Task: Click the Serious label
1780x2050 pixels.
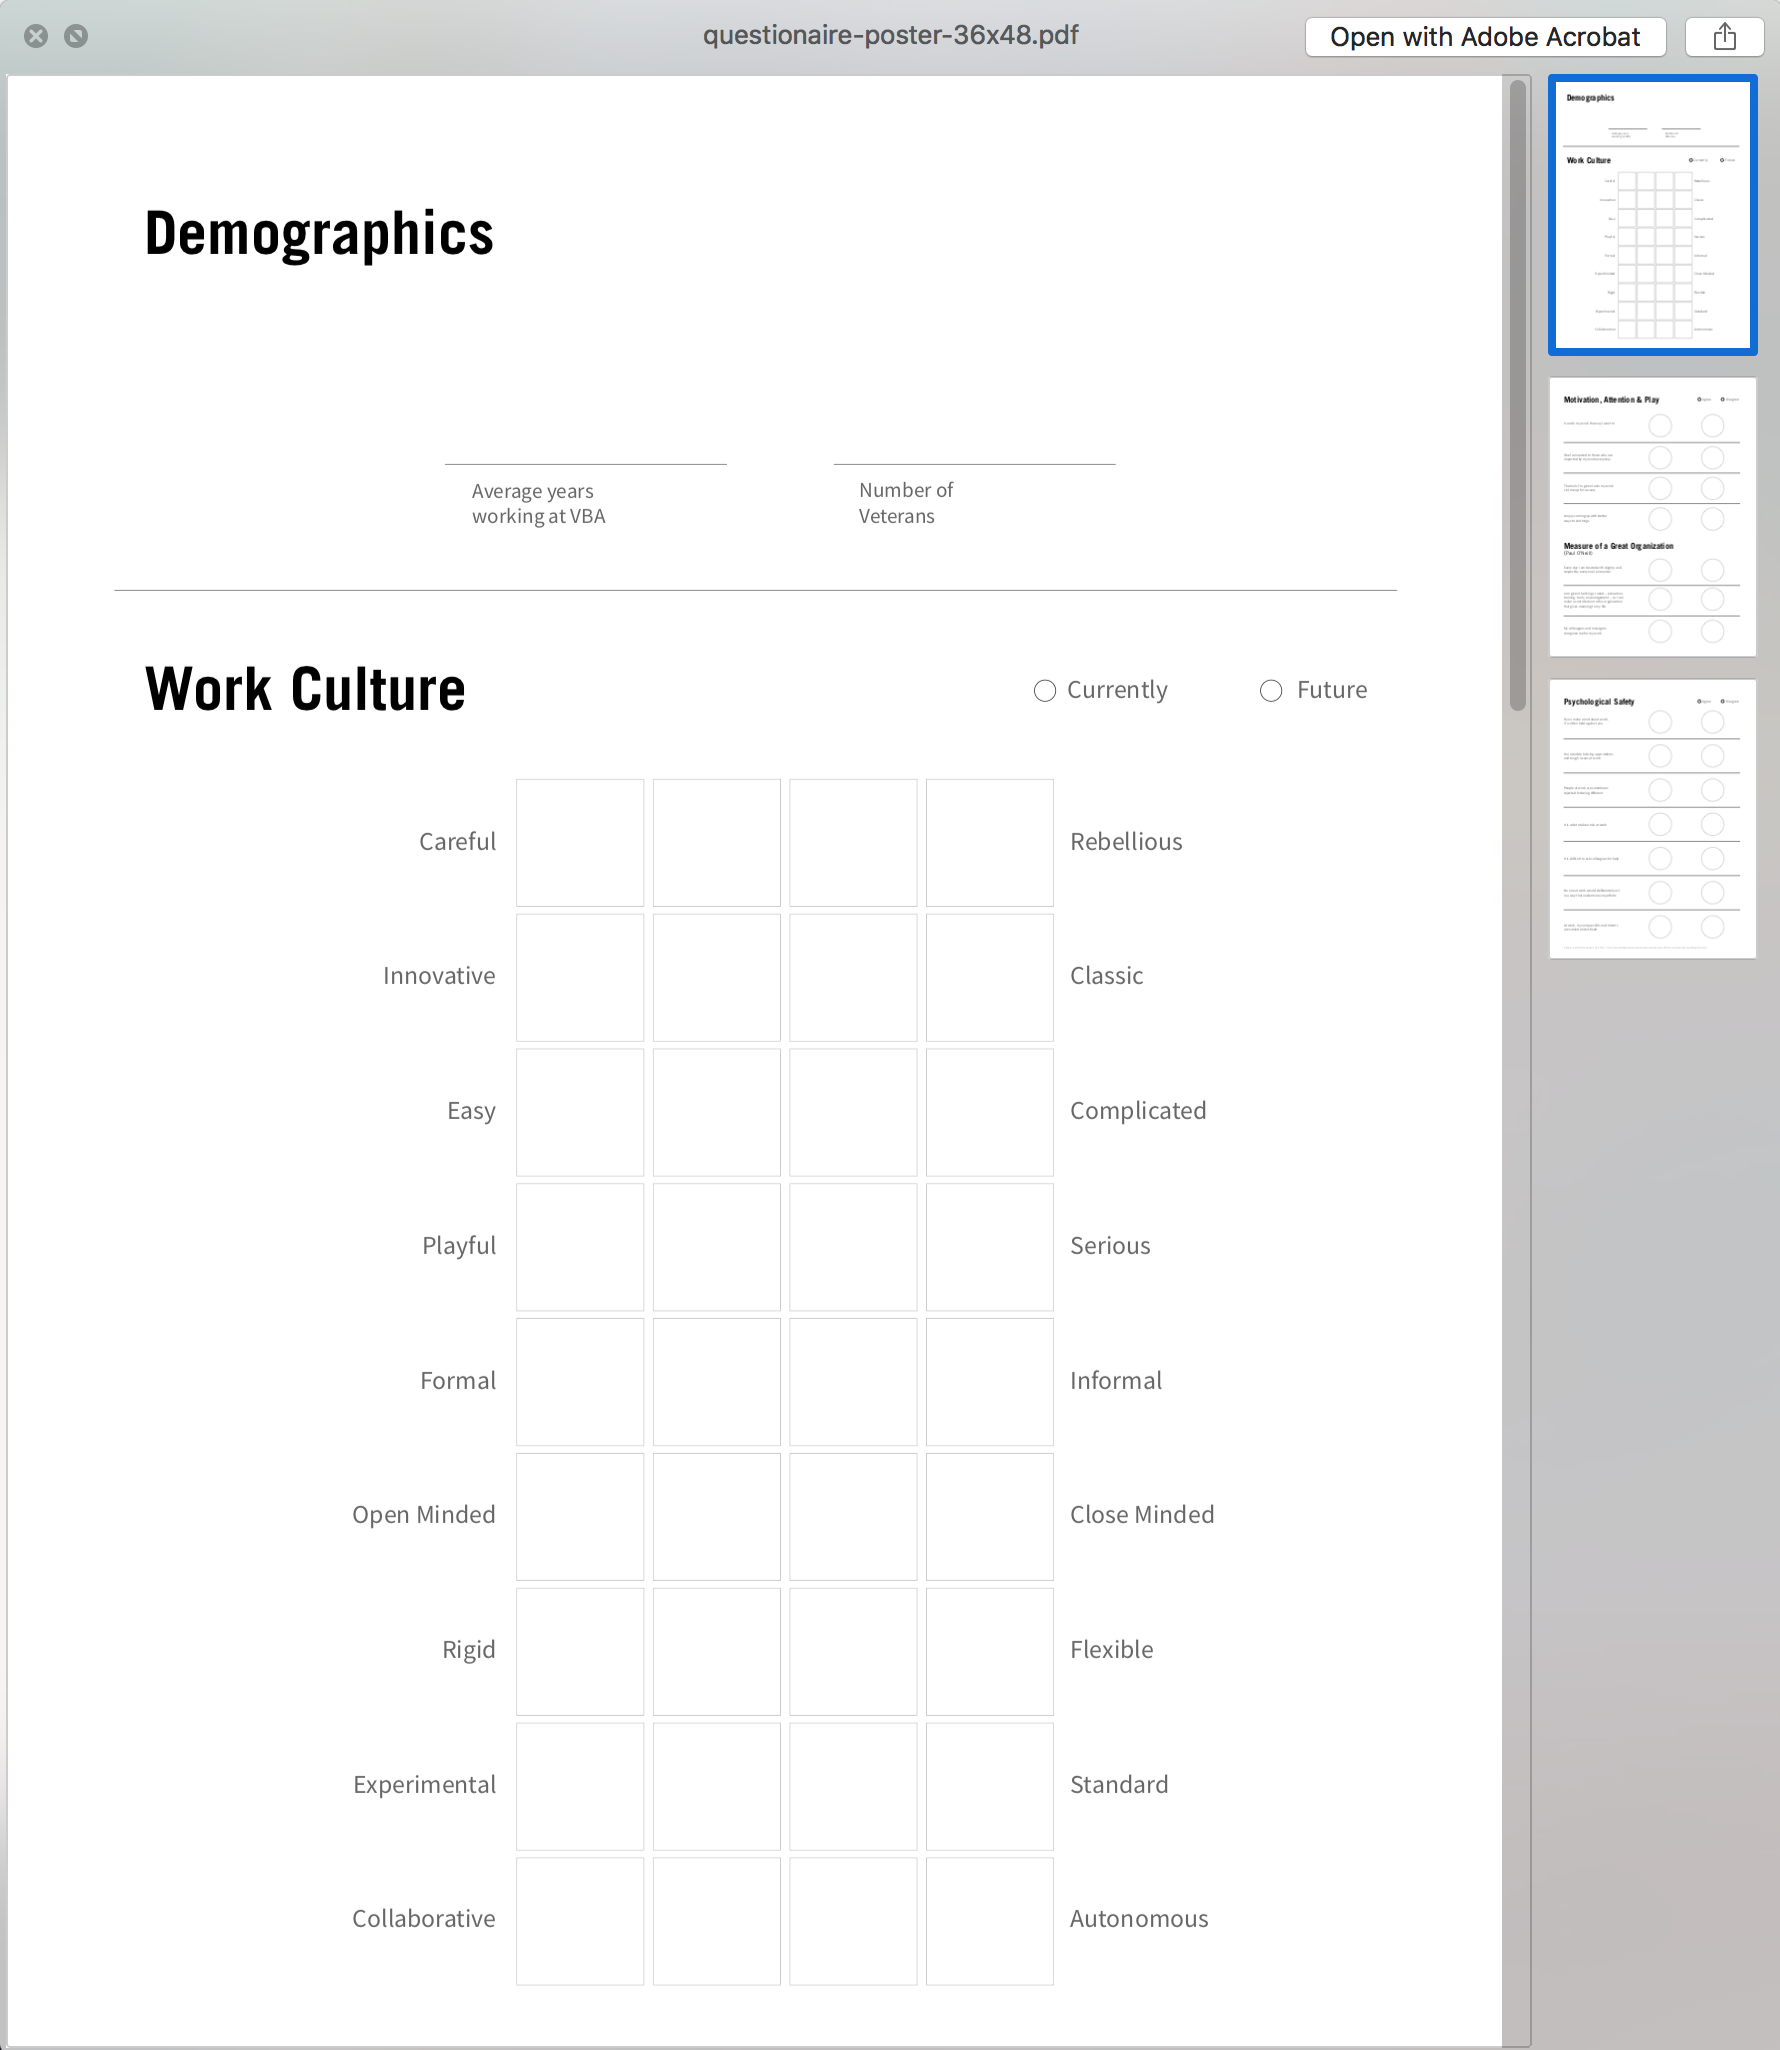Action: click(x=1110, y=1246)
